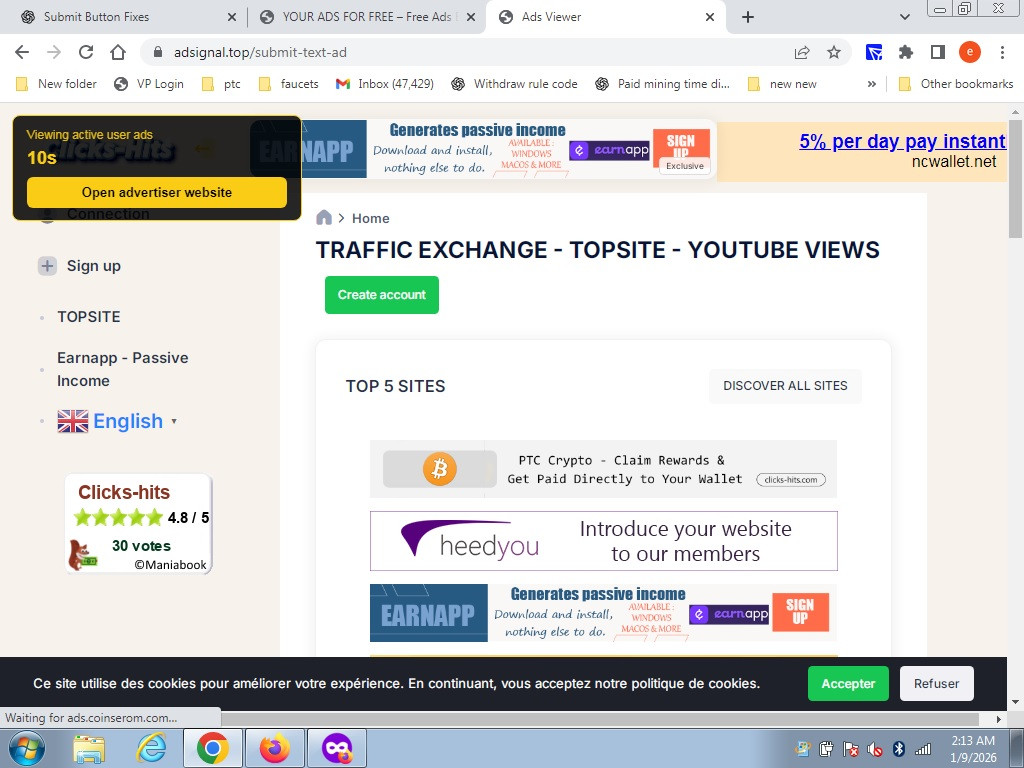Viewport: 1024px width, 768px height.
Task: Open Firefox from the taskbar
Action: point(274,748)
